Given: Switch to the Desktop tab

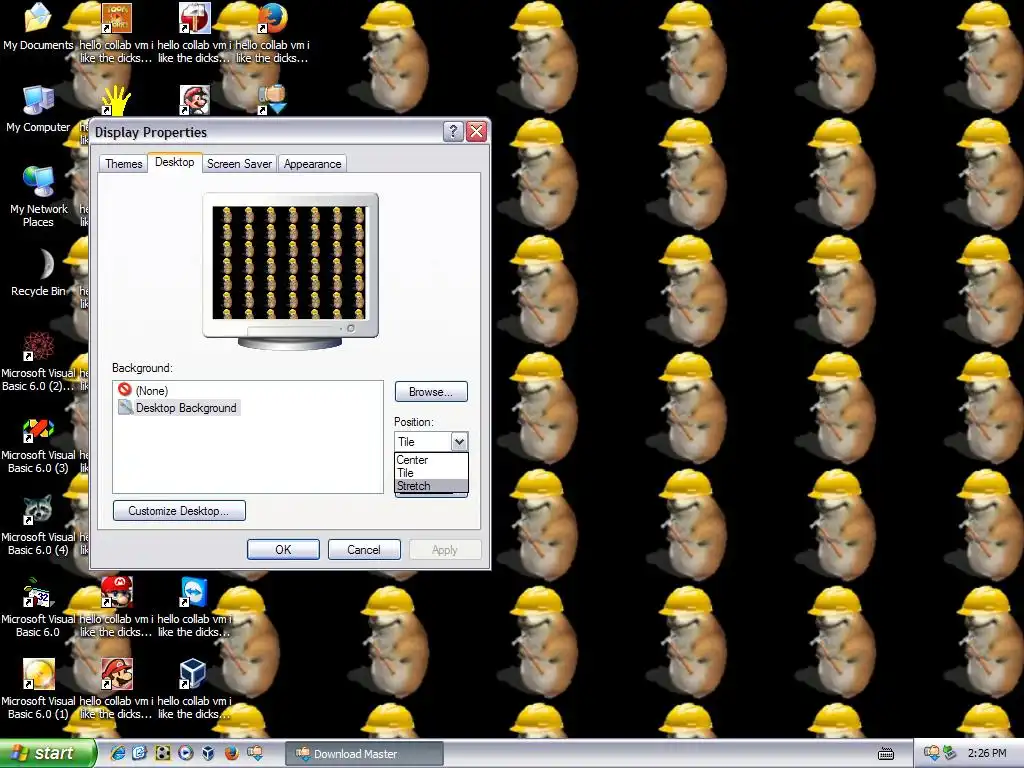Looking at the screenshot, I should [x=174, y=162].
